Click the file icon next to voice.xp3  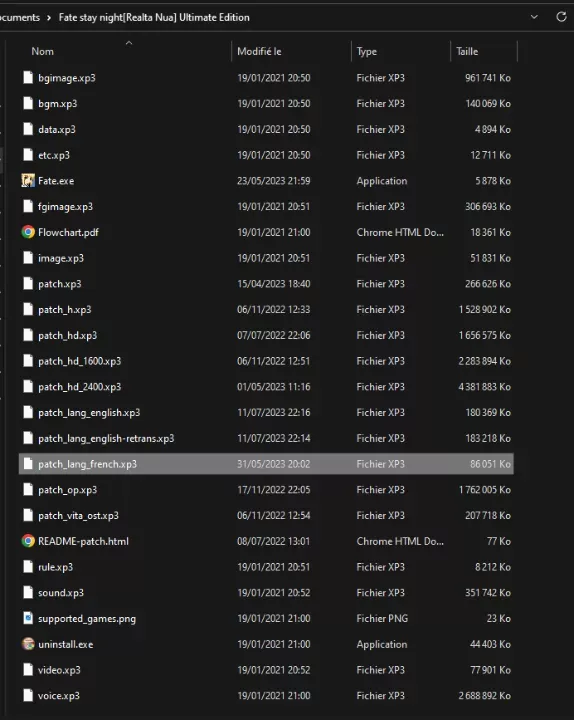coord(28,696)
